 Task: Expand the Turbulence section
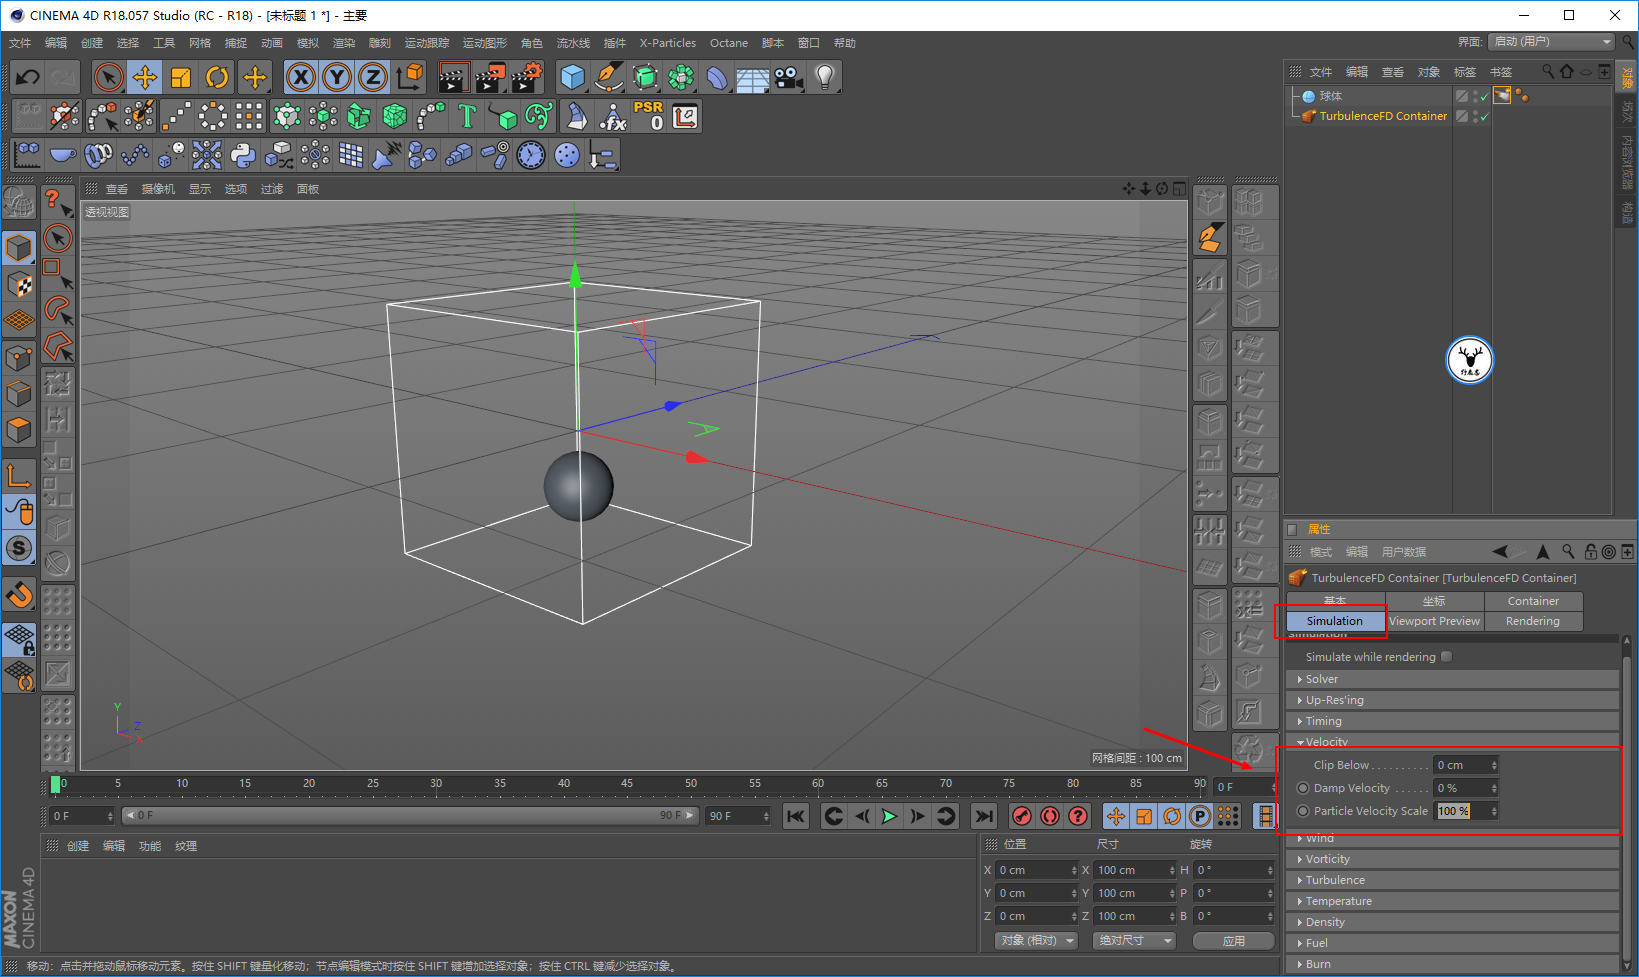[1452, 880]
